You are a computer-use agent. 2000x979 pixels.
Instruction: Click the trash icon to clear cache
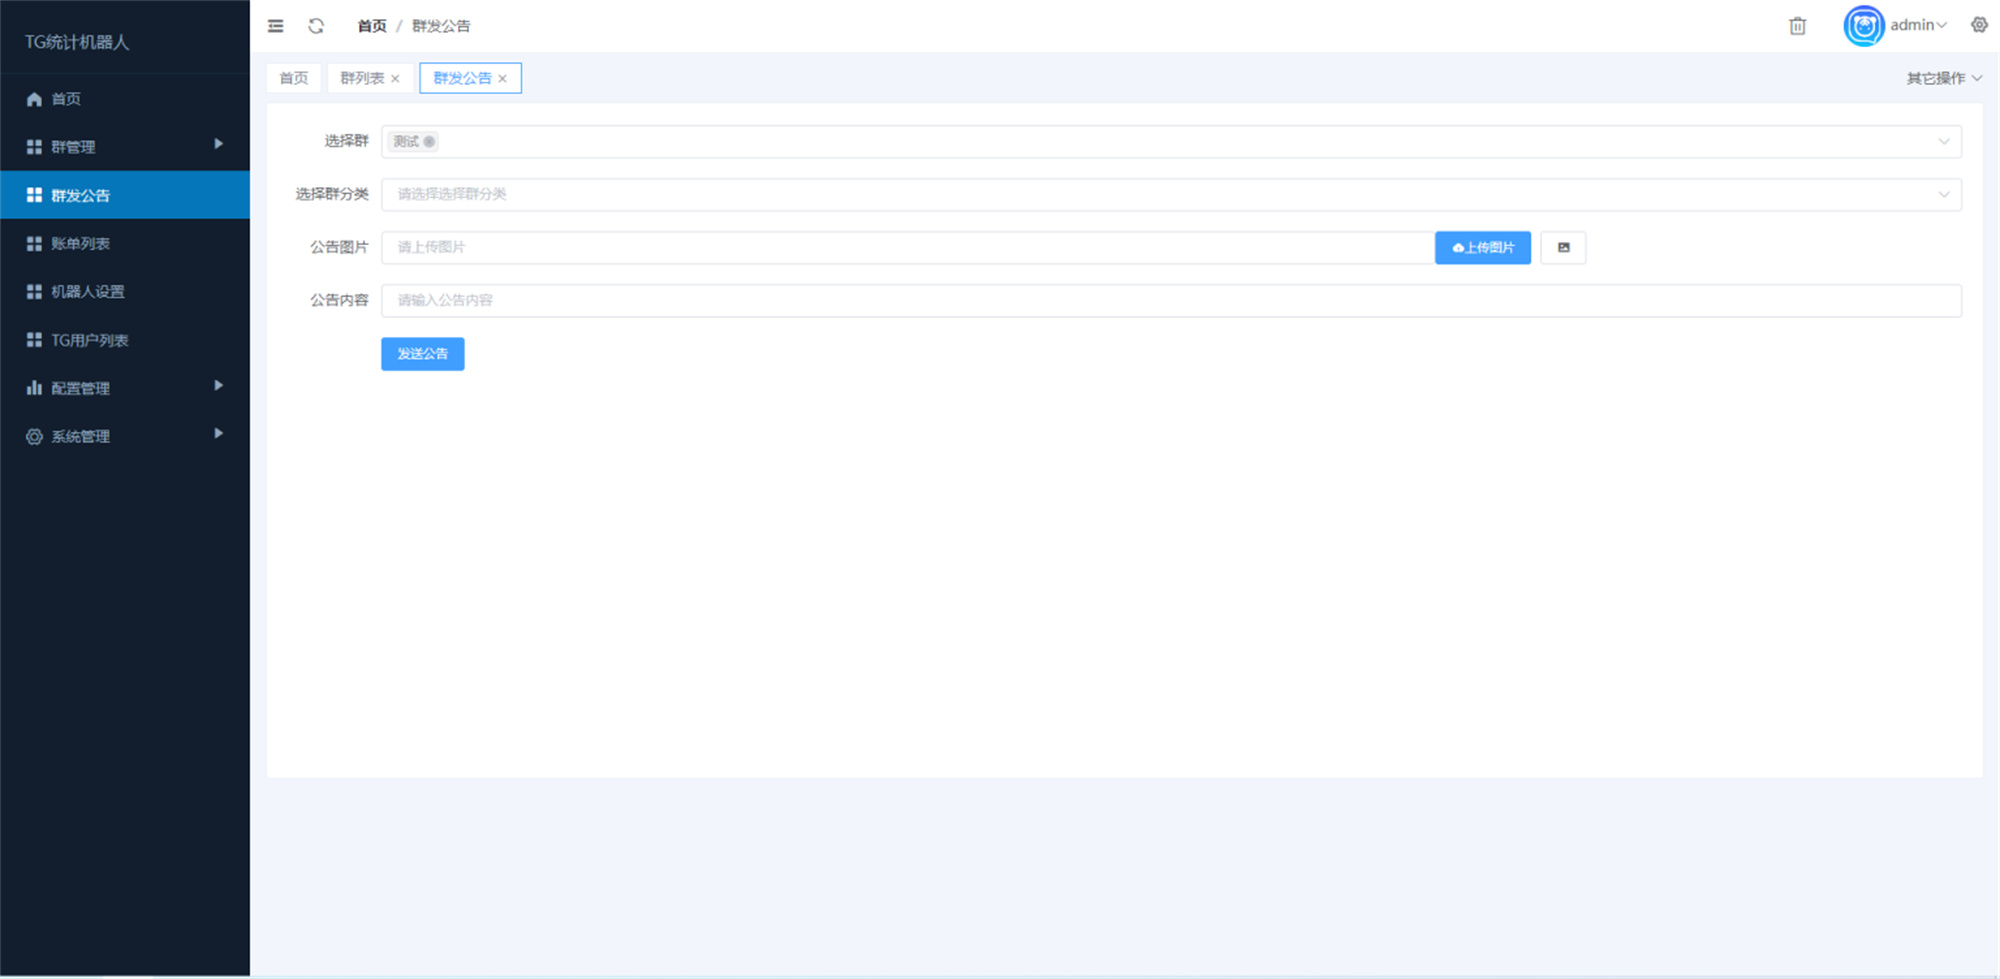[x=1797, y=26]
